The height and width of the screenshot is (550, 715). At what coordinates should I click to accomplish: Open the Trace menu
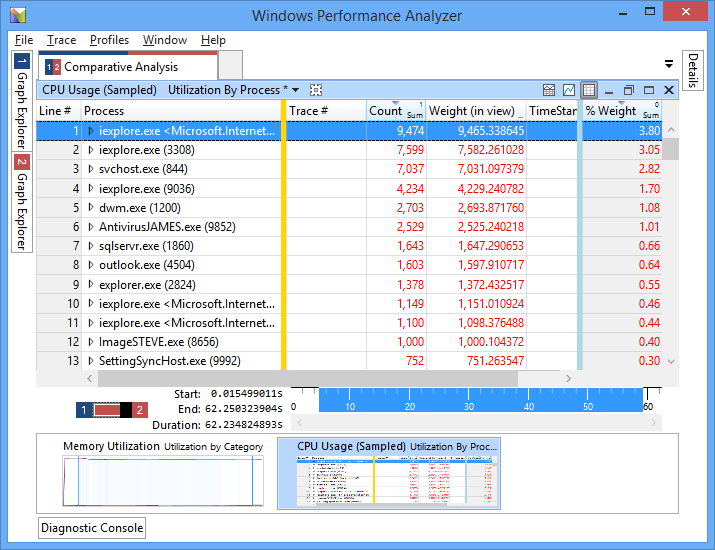(x=61, y=40)
